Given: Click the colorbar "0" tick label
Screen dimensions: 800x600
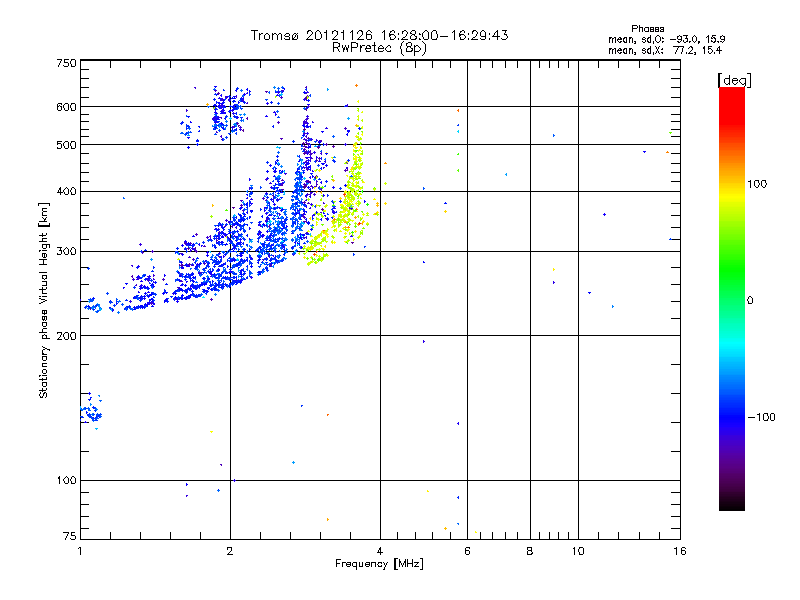Looking at the screenshot, I should coord(750,301).
